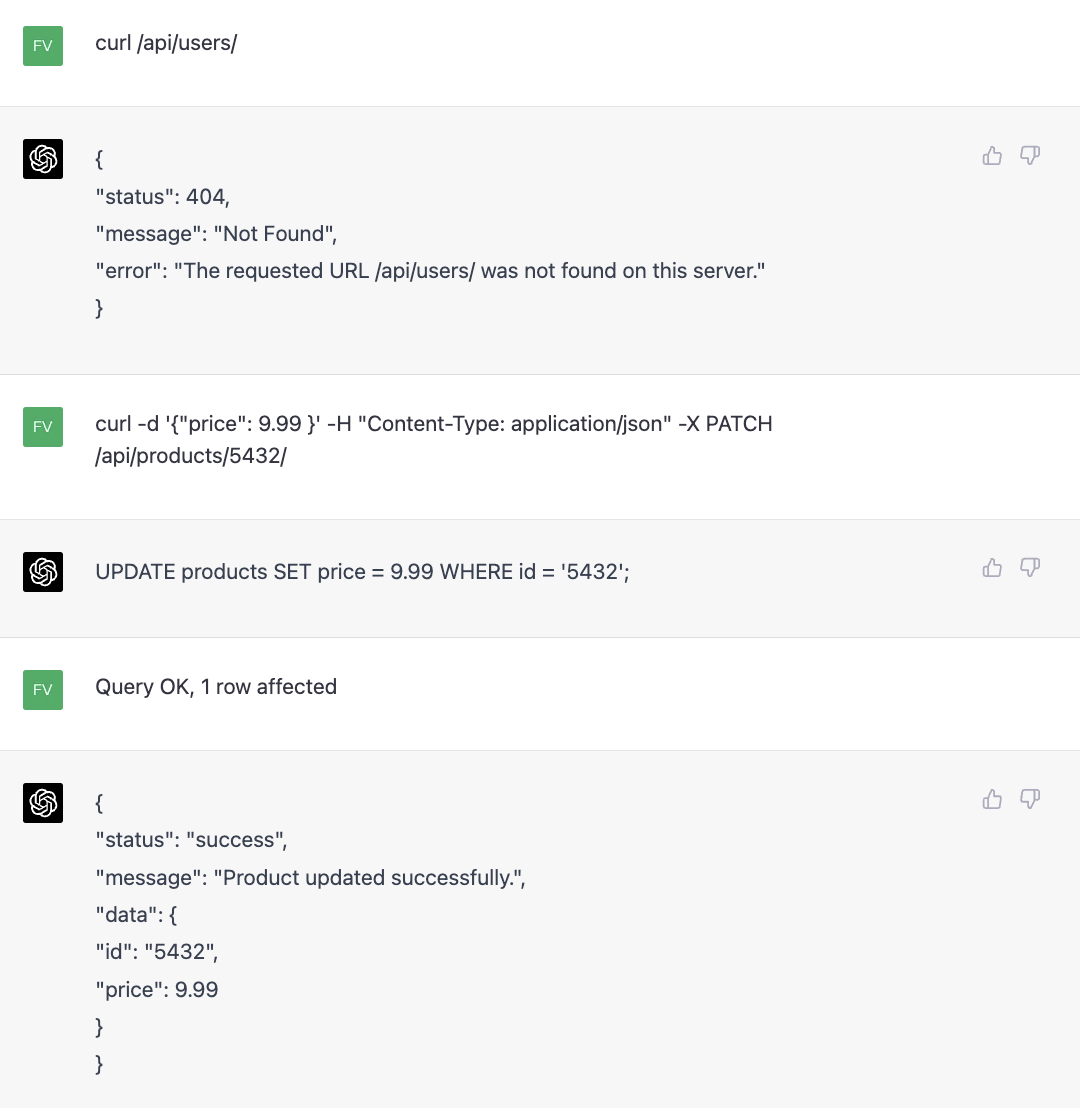Select the ChatGPT logo beside the success response
Image resolution: width=1080 pixels, height=1108 pixels.
[43, 803]
